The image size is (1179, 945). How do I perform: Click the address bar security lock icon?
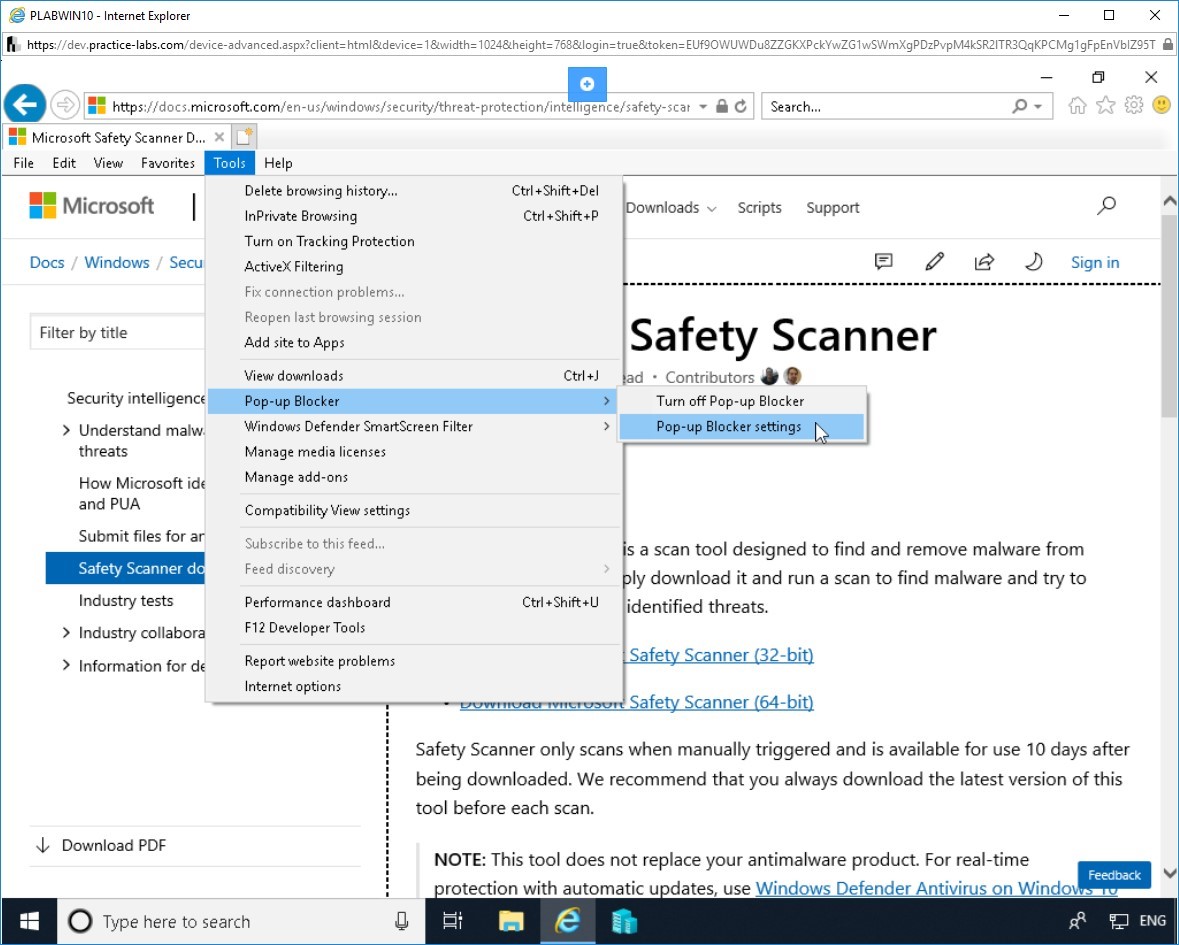tap(722, 107)
